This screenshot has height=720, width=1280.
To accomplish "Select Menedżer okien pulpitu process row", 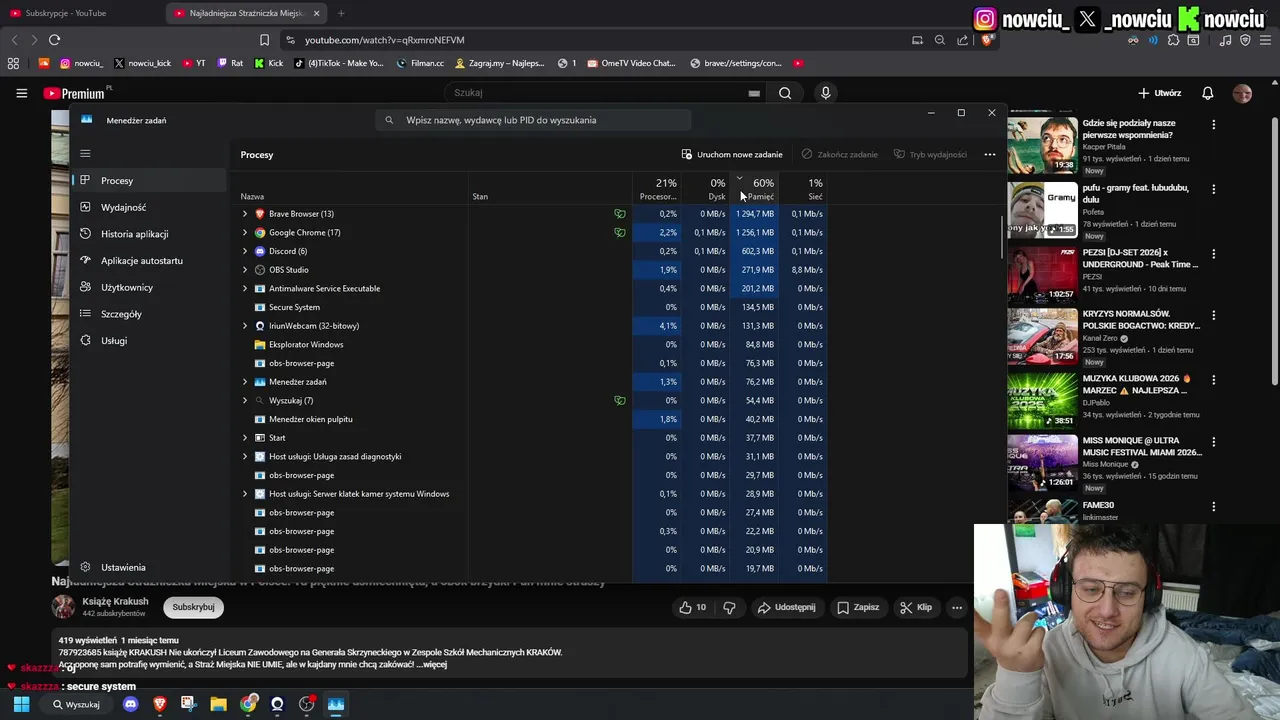I will [532, 419].
